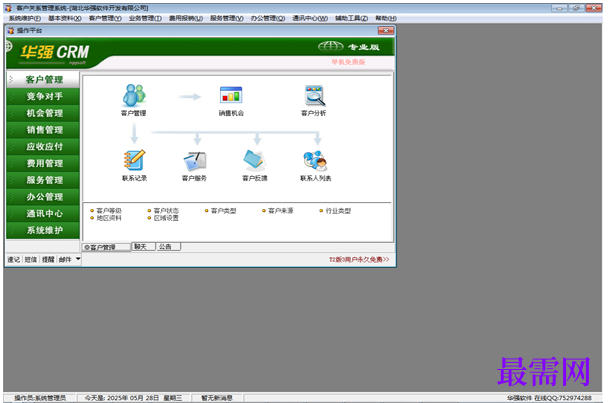Viewport: 609px width, 403px height.
Task: Click the 华强软件 在线QQ status text
Action: tap(549, 398)
